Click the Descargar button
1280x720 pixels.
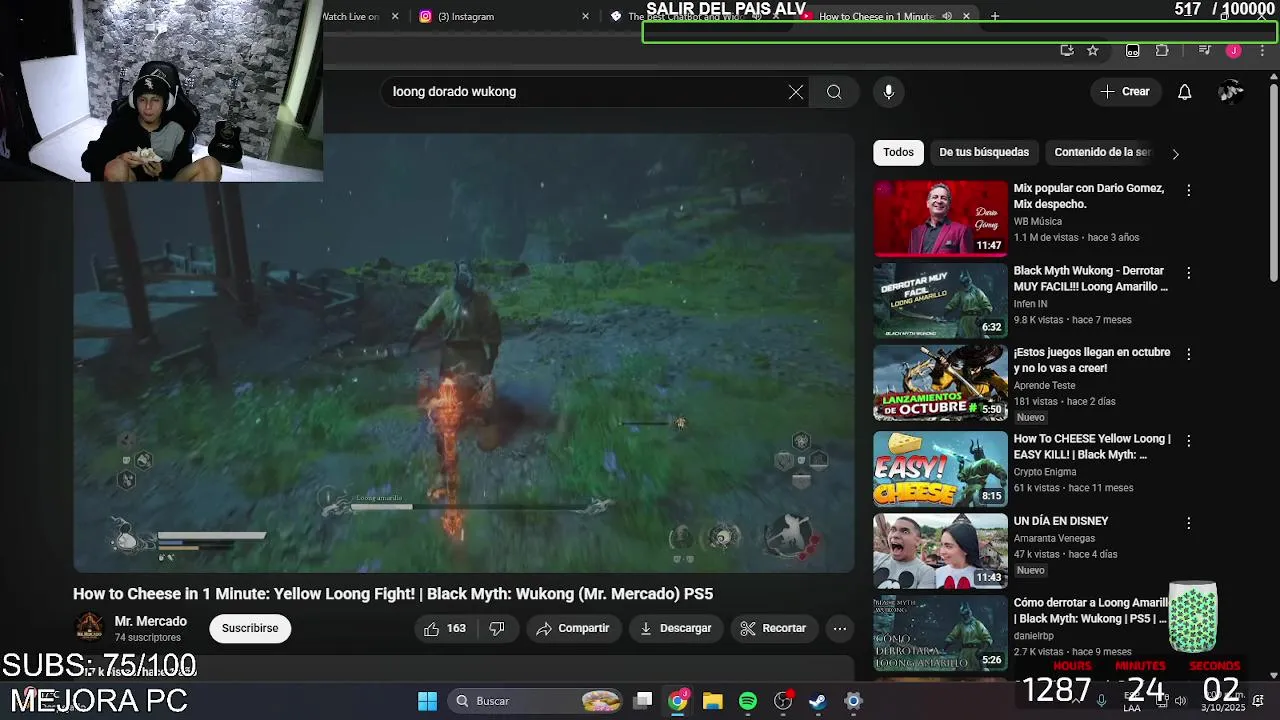pos(676,628)
